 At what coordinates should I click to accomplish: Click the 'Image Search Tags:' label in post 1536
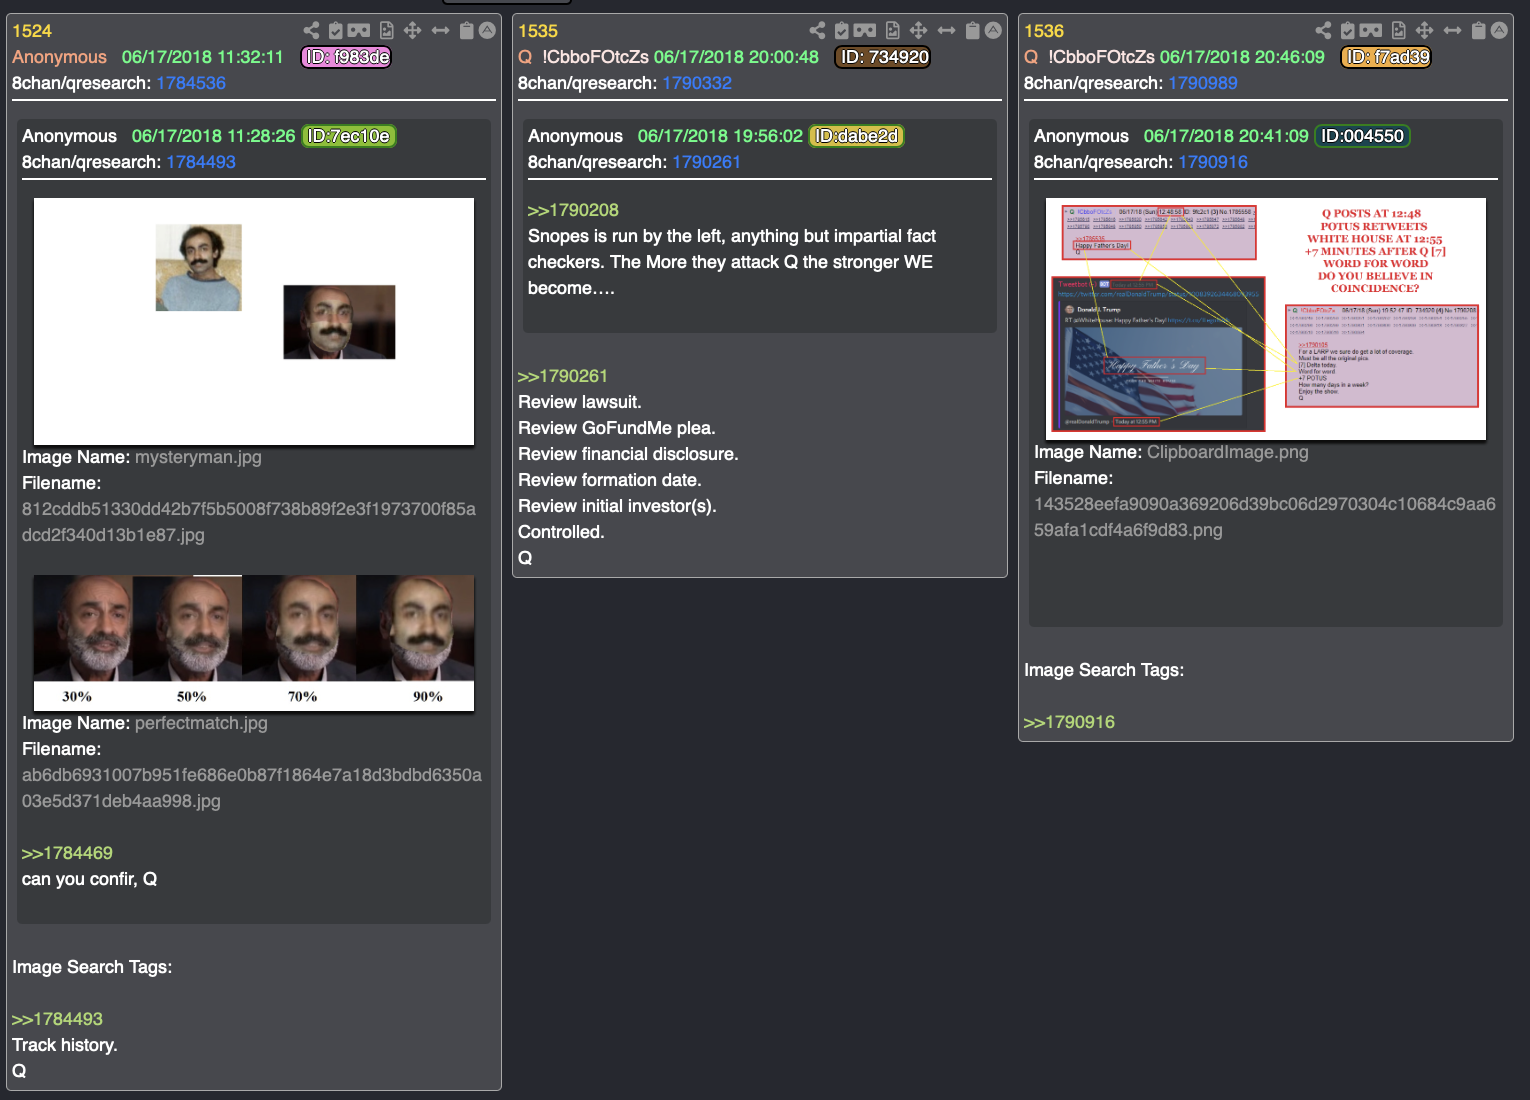click(x=1104, y=670)
